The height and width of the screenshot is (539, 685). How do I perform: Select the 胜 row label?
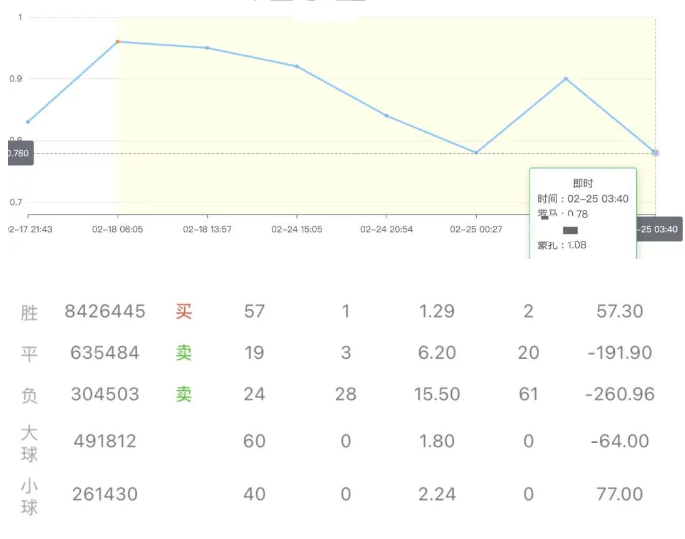(x=30, y=312)
